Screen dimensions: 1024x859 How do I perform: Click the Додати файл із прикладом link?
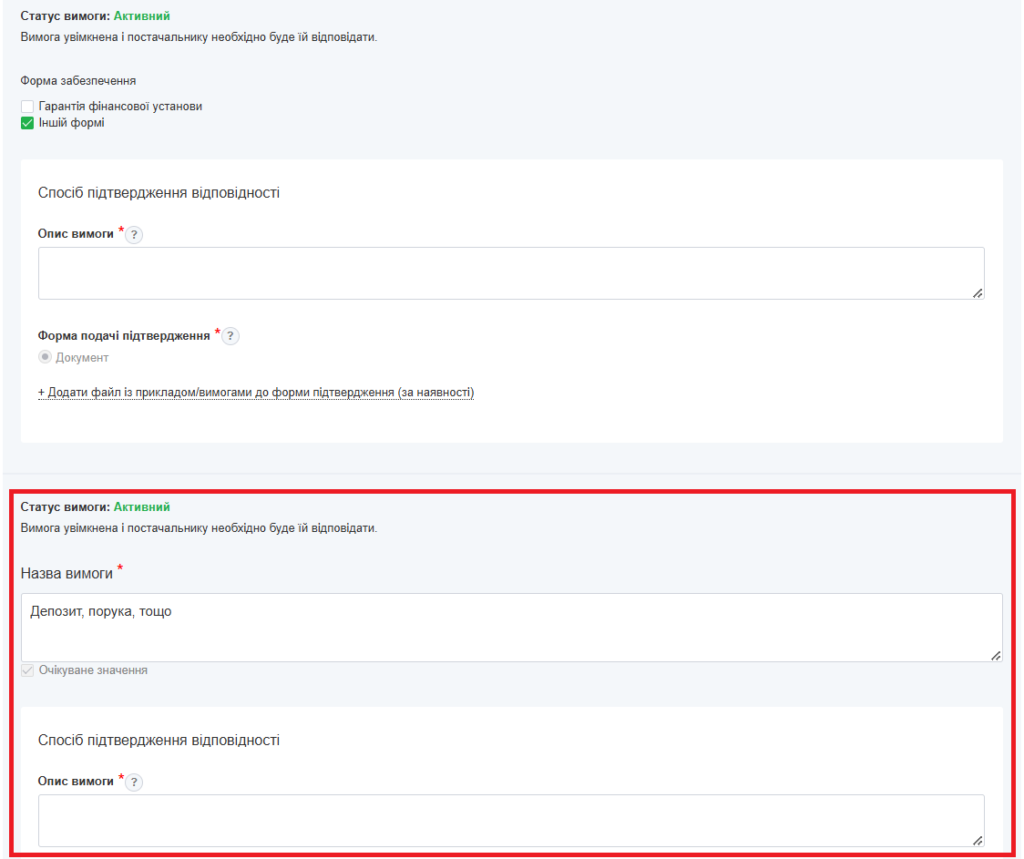pyautogui.click(x=256, y=393)
